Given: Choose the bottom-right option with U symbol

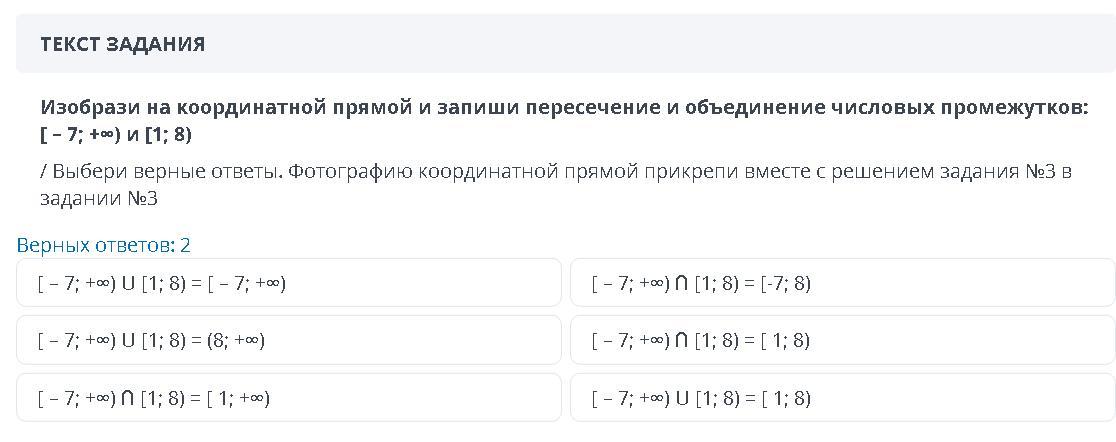Looking at the screenshot, I should click(x=843, y=398).
